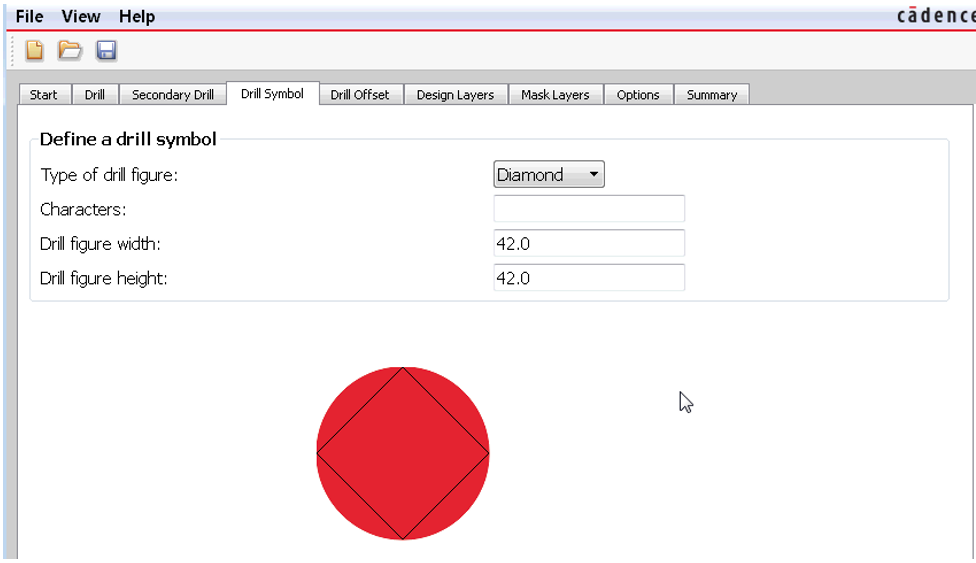Click the New file icon in toolbar
Viewport: 976px width, 563px height.
[x=35, y=50]
